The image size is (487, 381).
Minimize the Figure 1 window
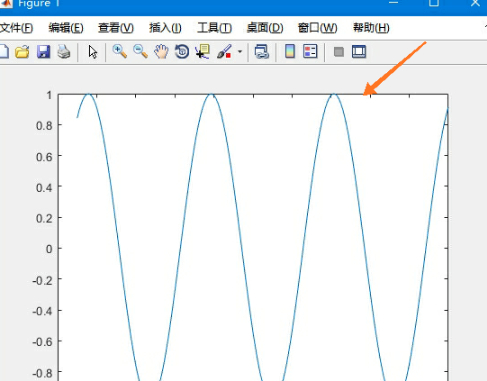393,3
